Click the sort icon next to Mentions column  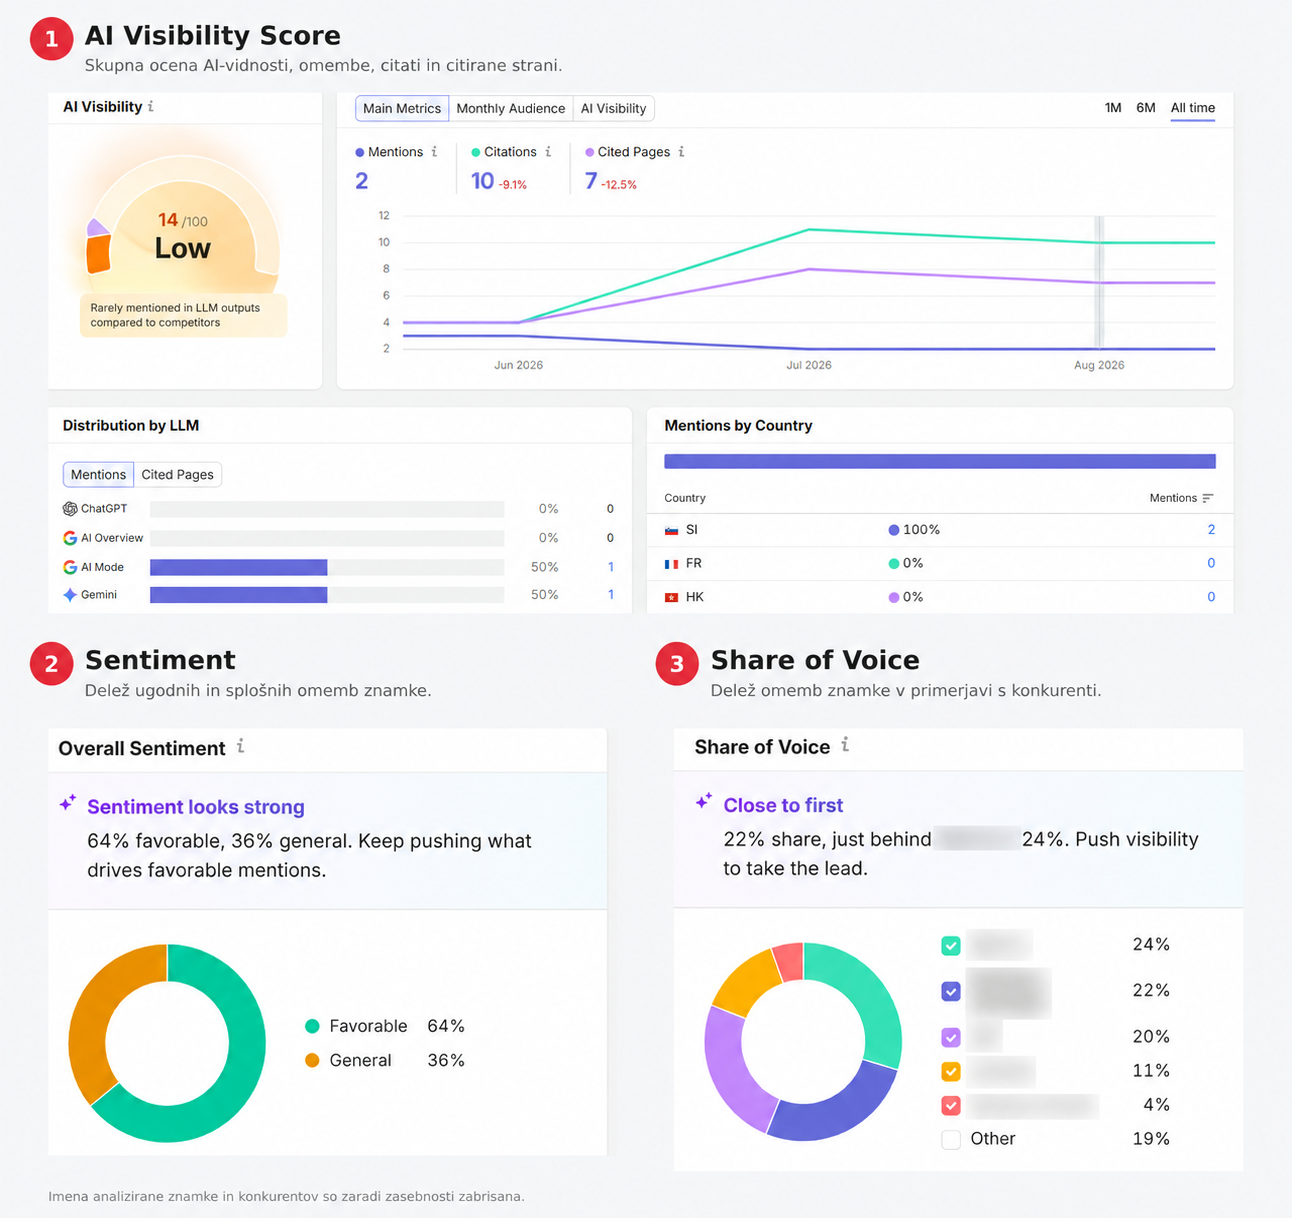[x=1208, y=498]
